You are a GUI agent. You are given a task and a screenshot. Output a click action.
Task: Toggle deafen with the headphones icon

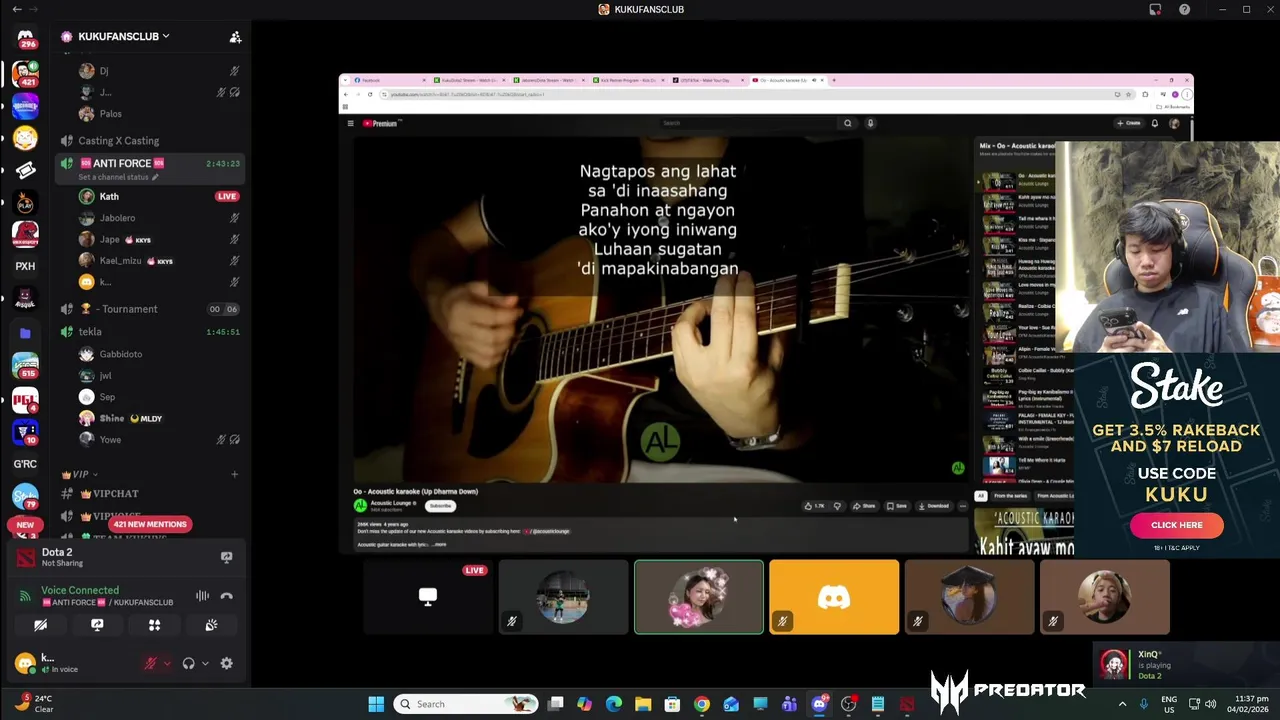[x=188, y=663]
